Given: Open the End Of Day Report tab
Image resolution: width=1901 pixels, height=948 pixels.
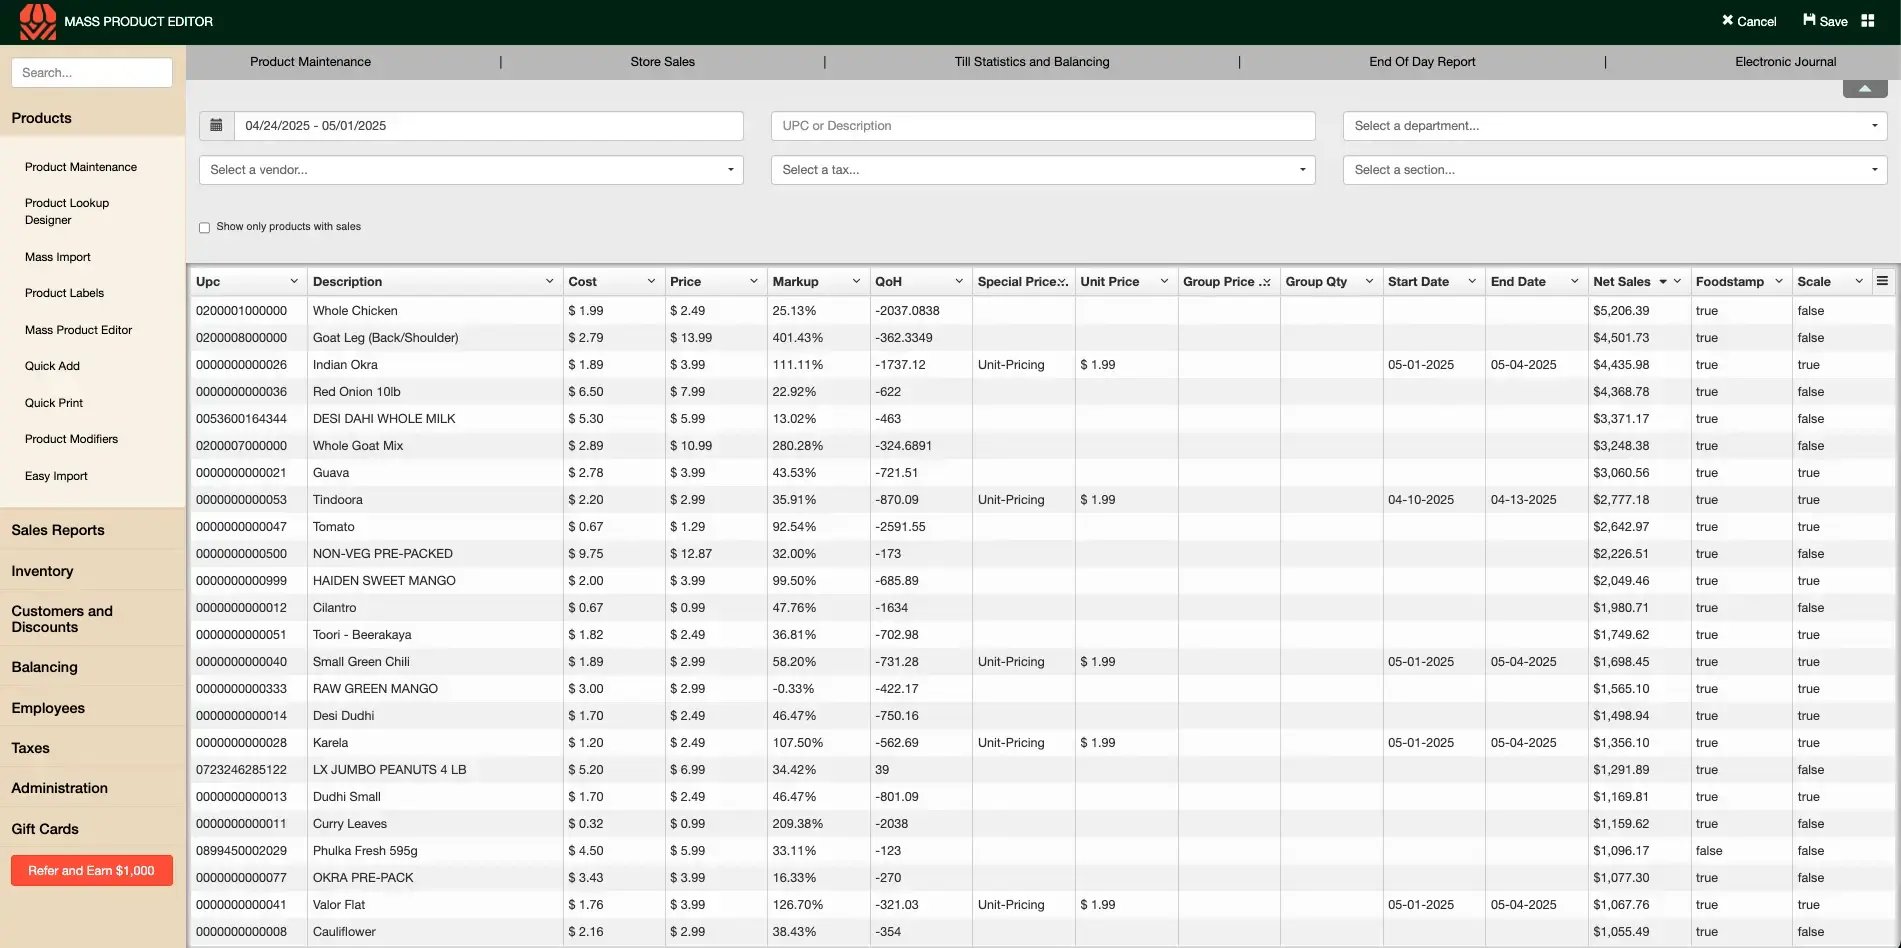Looking at the screenshot, I should 1422,61.
